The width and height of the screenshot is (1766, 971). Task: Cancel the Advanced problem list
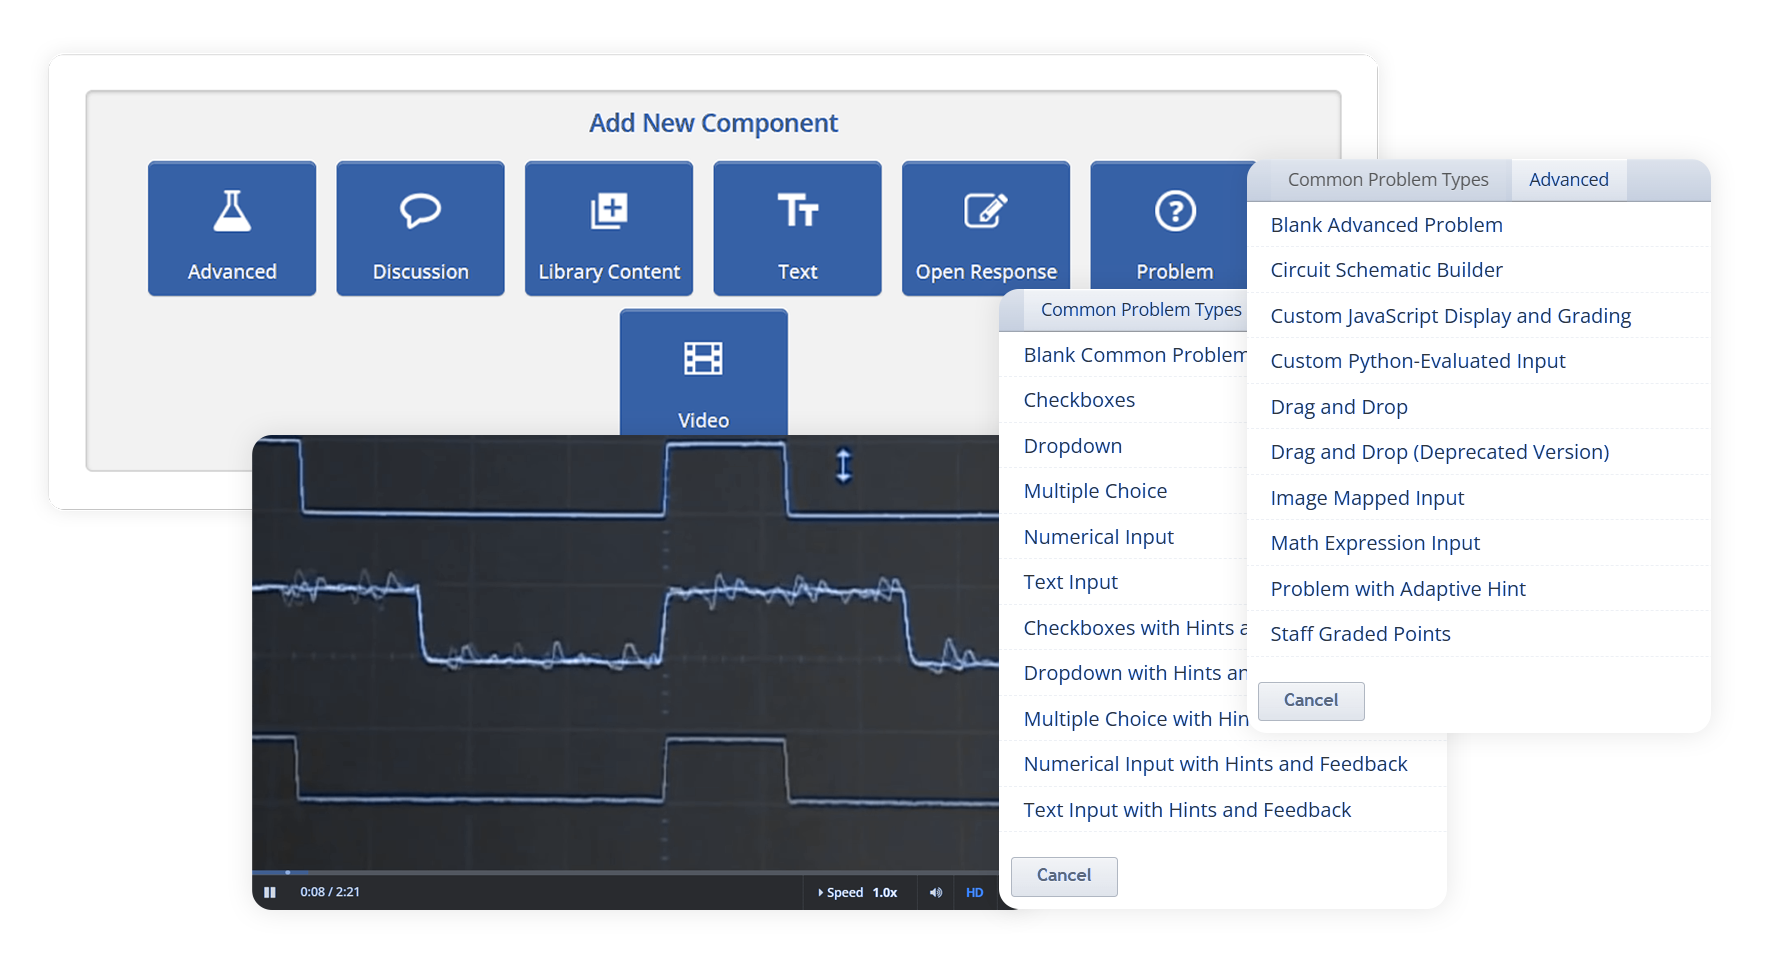point(1310,701)
